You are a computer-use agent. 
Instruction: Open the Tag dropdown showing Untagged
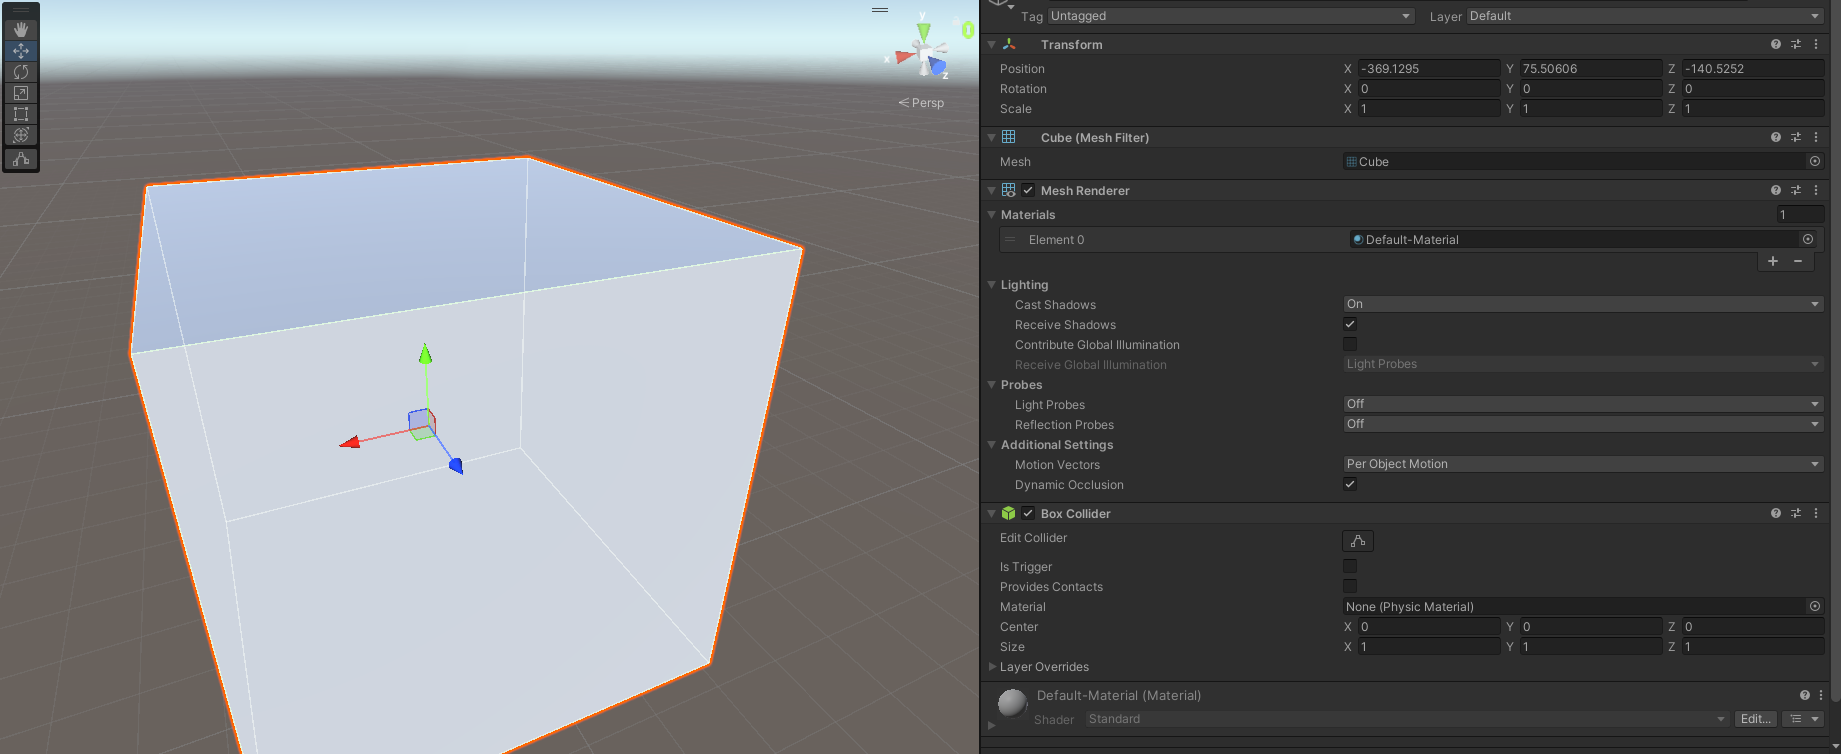[1231, 16]
